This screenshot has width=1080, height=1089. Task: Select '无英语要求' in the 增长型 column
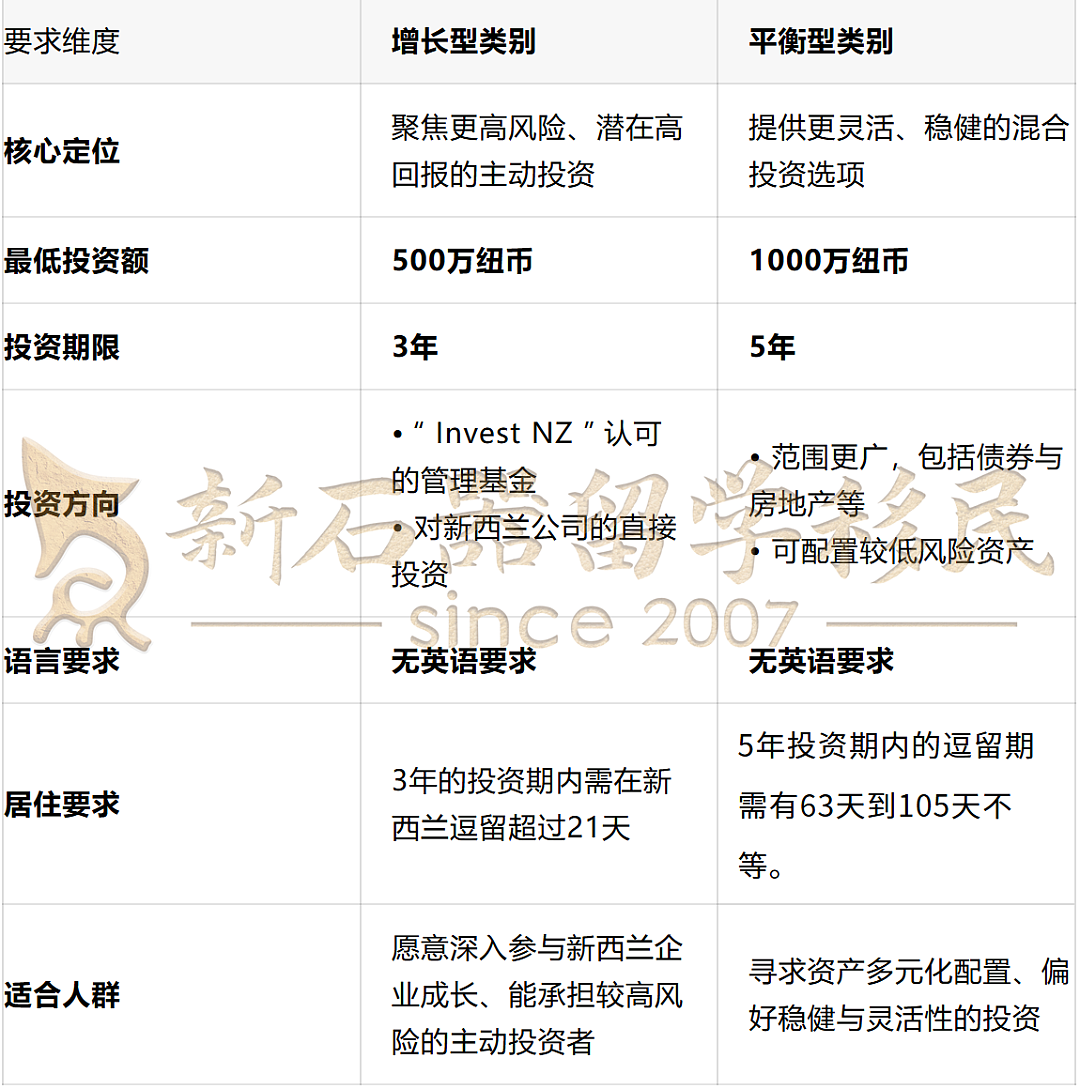coord(463,660)
